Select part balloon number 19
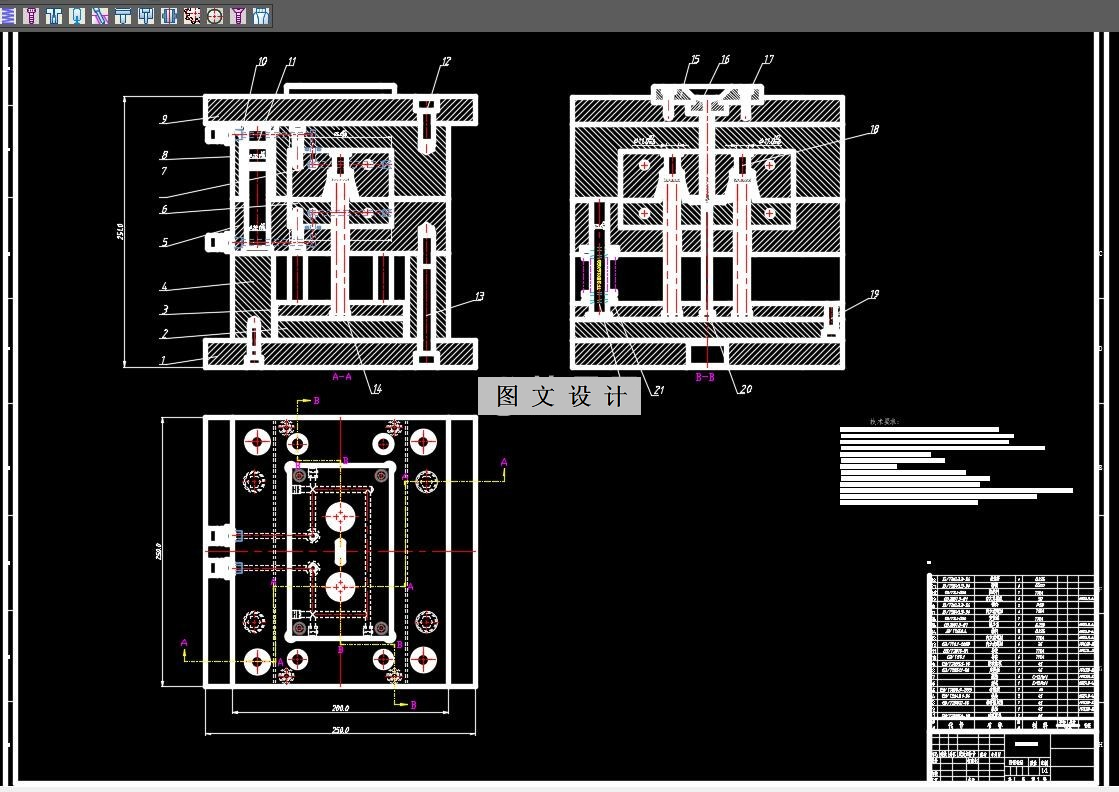This screenshot has height=792, width=1119. pos(874,294)
